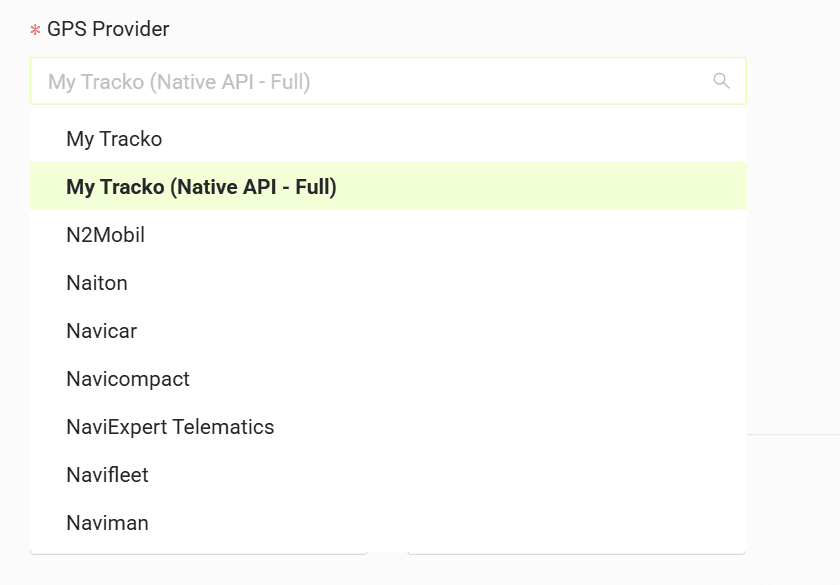Click the partially hidden right field below dropdown

pyautogui.click(x=576, y=551)
